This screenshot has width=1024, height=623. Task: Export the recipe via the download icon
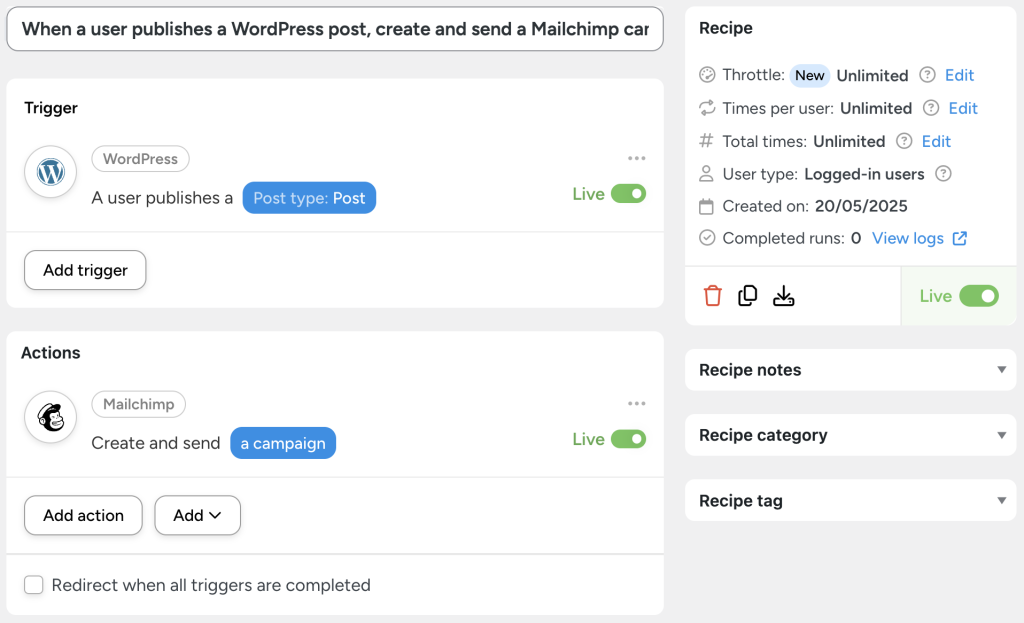point(784,295)
